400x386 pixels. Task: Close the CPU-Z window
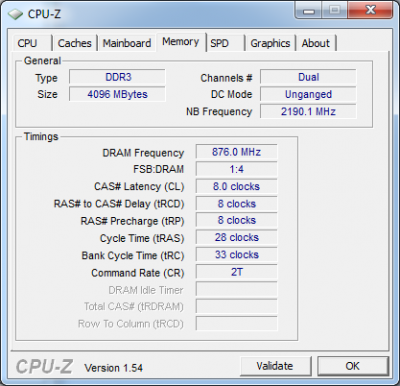(370, 11)
